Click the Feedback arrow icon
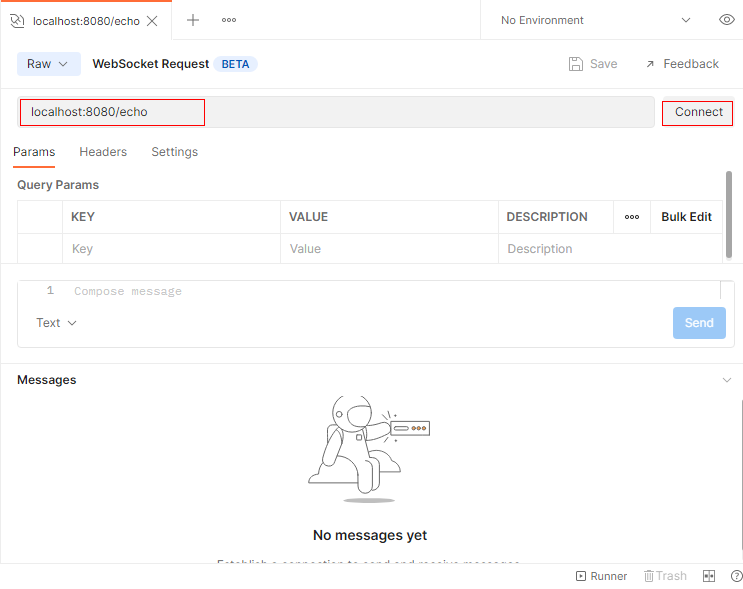743x589 pixels. point(650,64)
